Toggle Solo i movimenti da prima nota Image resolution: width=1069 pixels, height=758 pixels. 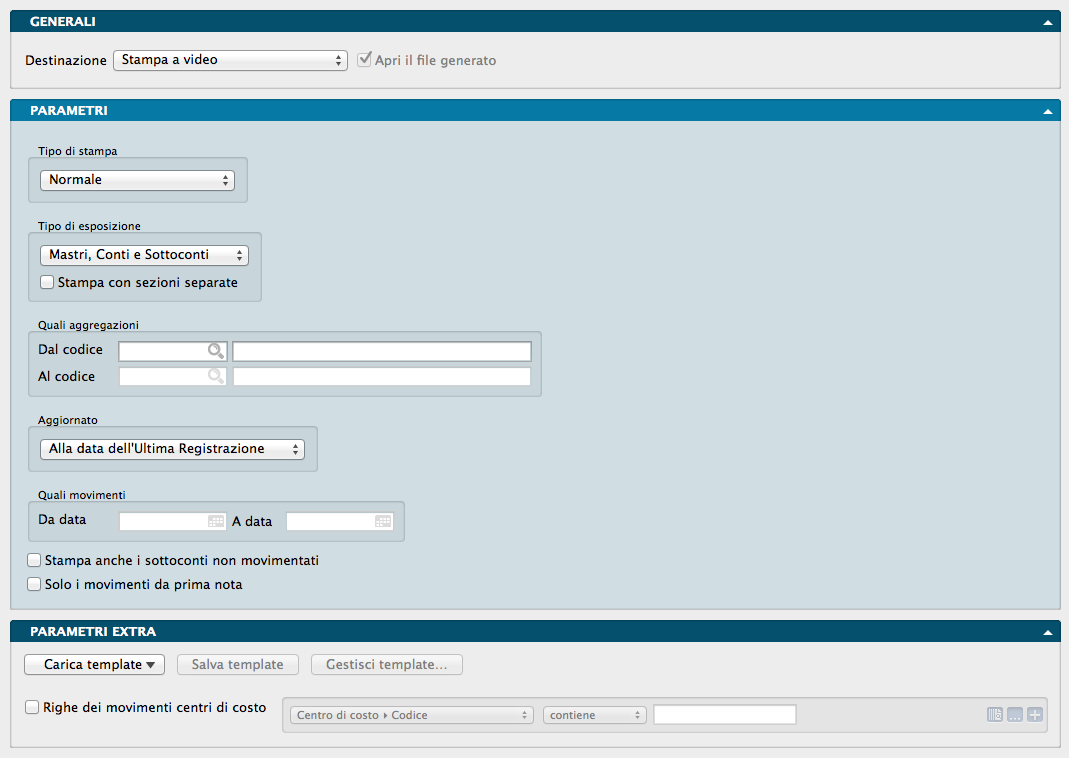tap(35, 585)
